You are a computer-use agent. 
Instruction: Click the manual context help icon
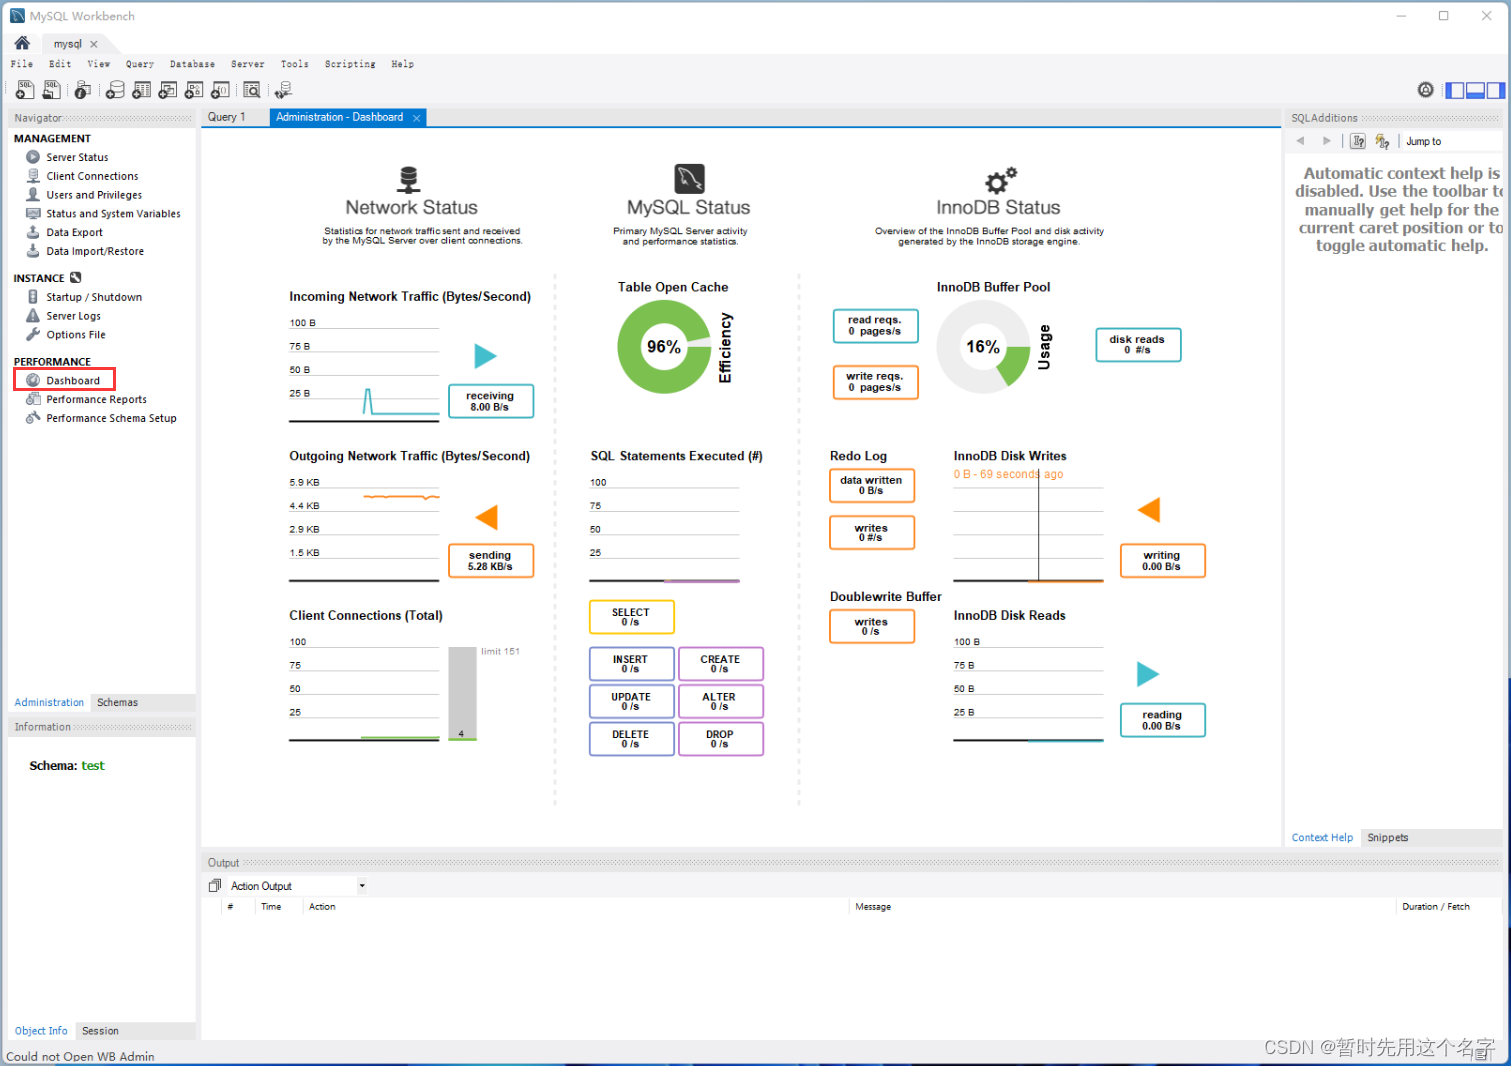(x=1358, y=141)
